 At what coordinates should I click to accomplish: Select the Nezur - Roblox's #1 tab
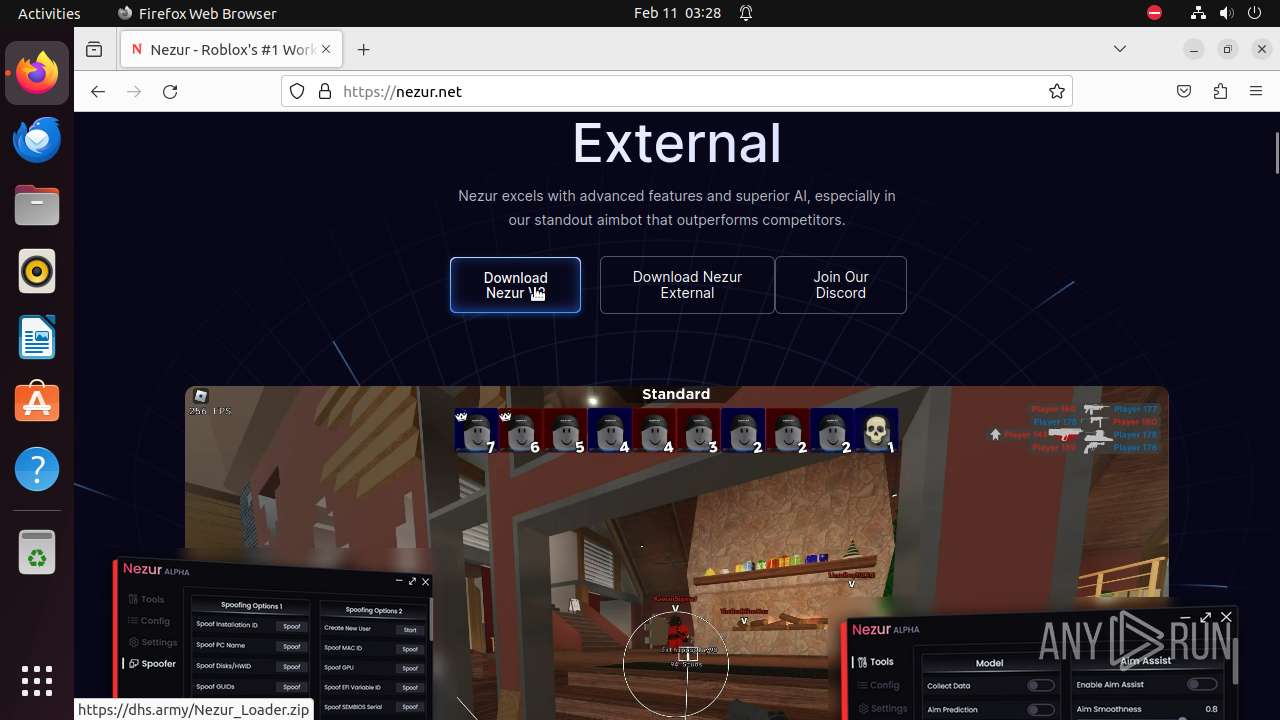click(231, 49)
